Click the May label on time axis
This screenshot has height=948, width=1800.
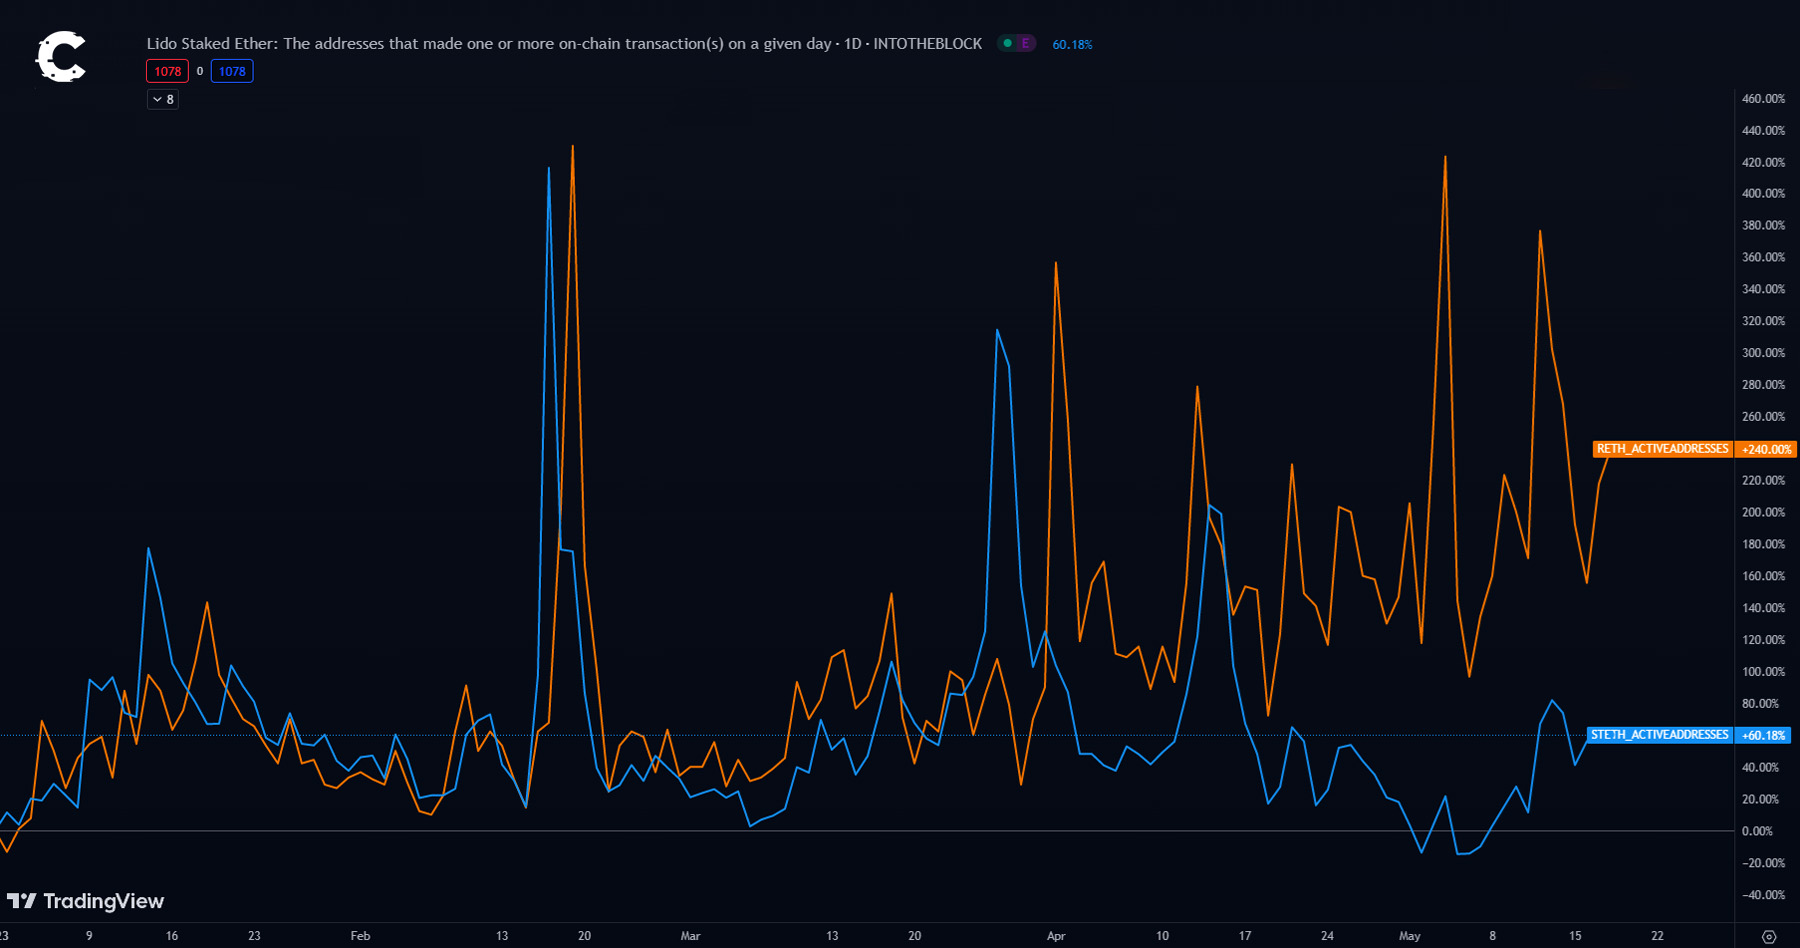click(1409, 936)
